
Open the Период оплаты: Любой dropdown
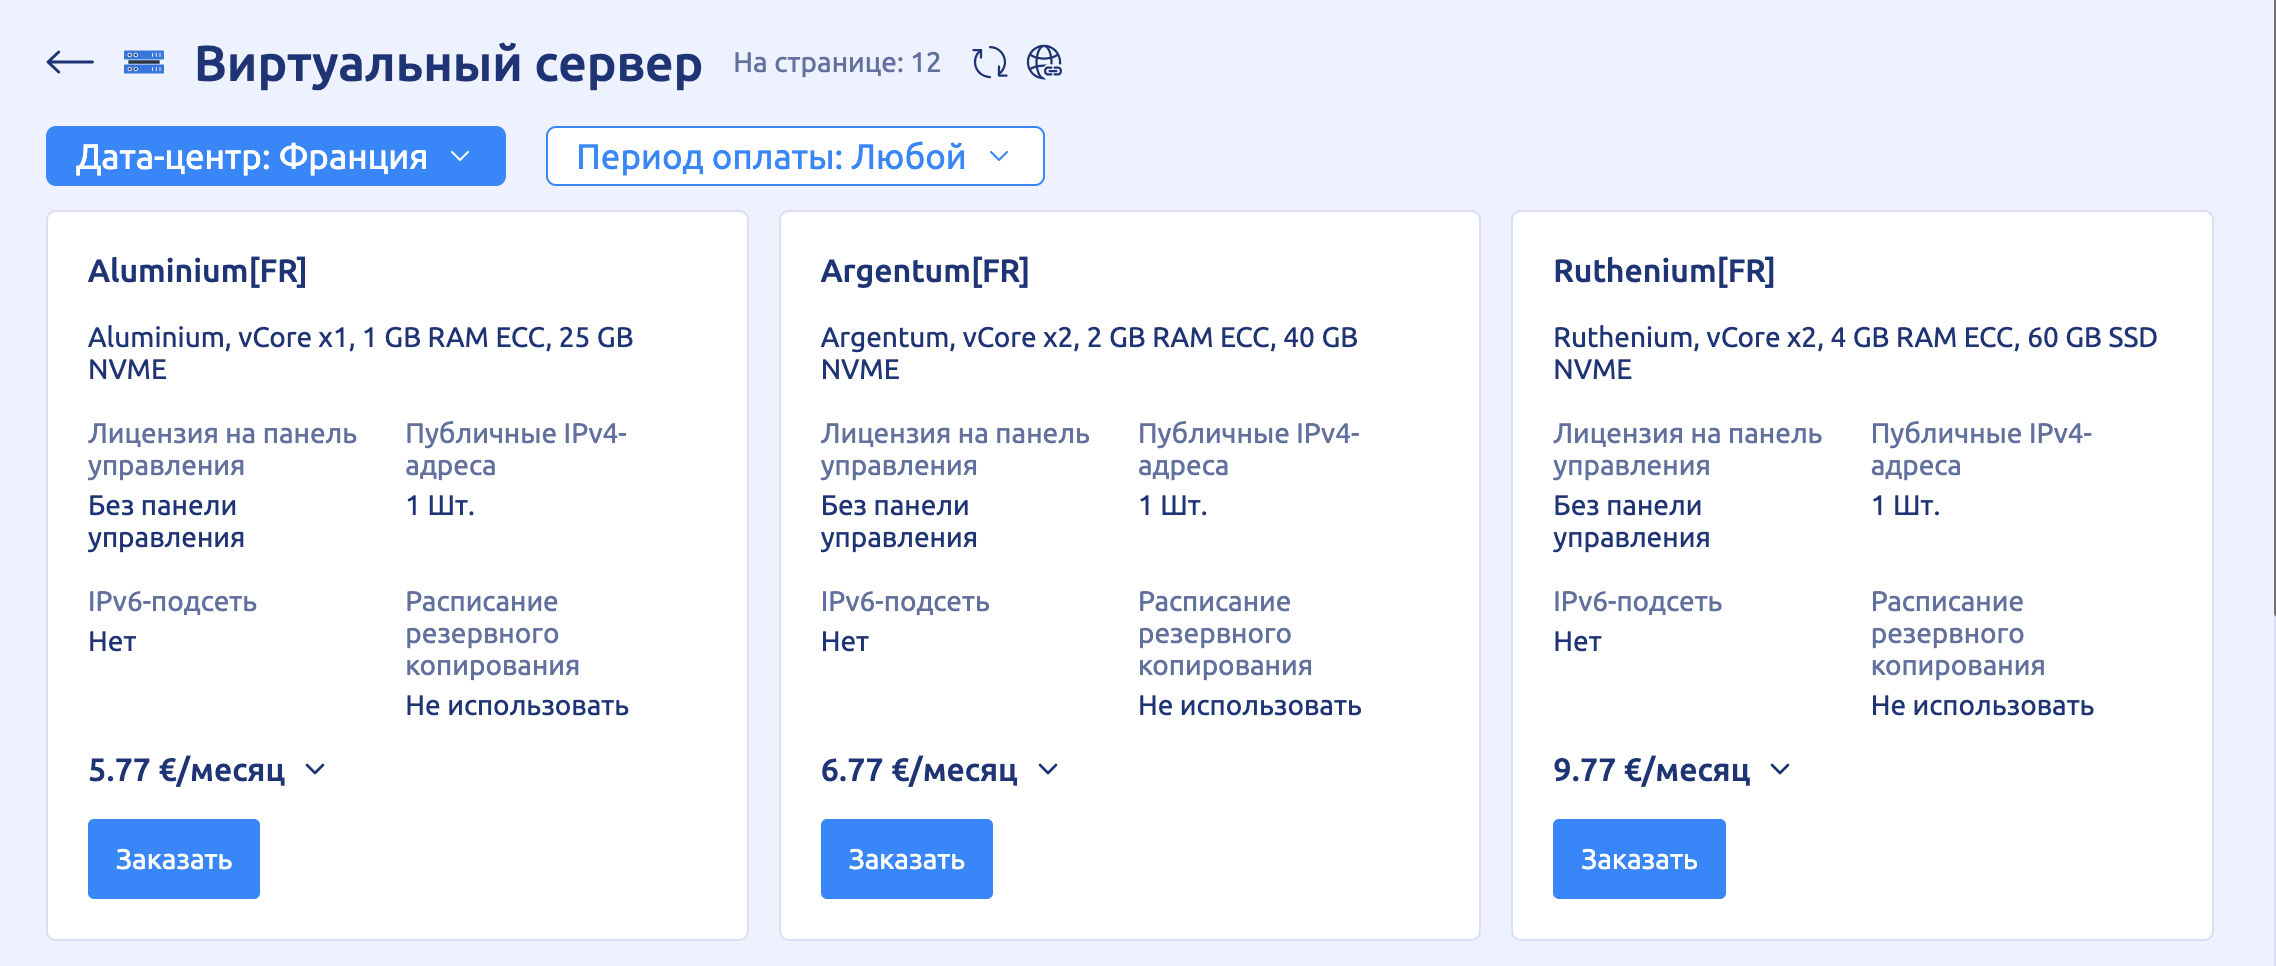pos(793,156)
